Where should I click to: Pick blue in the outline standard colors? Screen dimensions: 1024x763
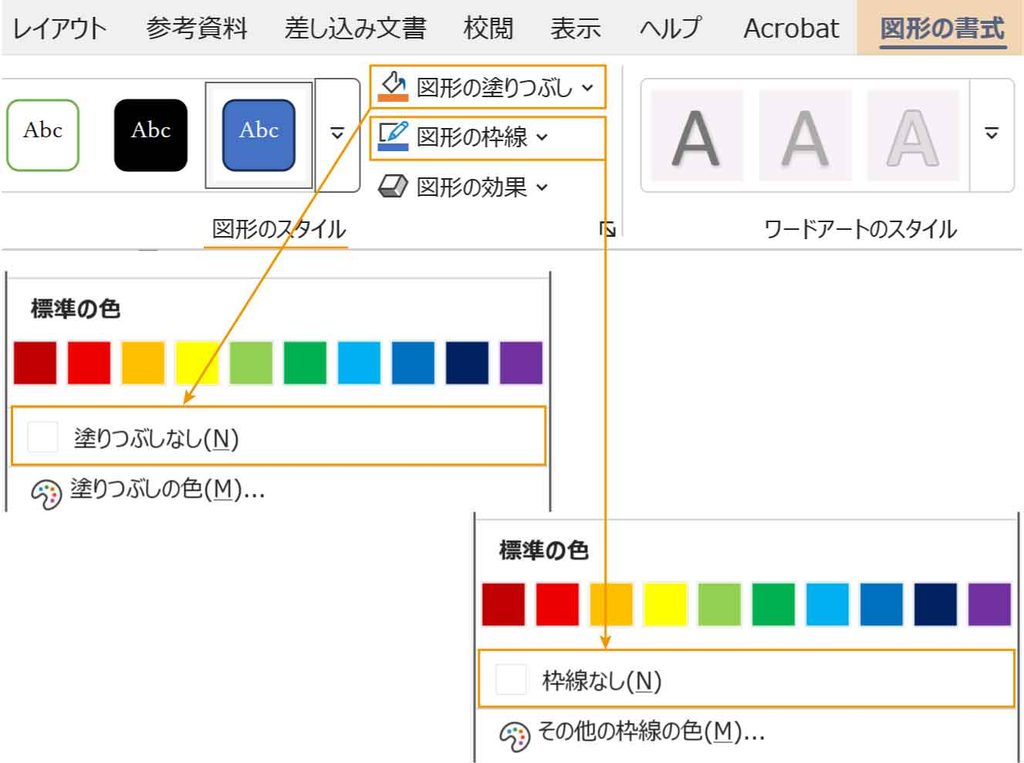pos(882,605)
